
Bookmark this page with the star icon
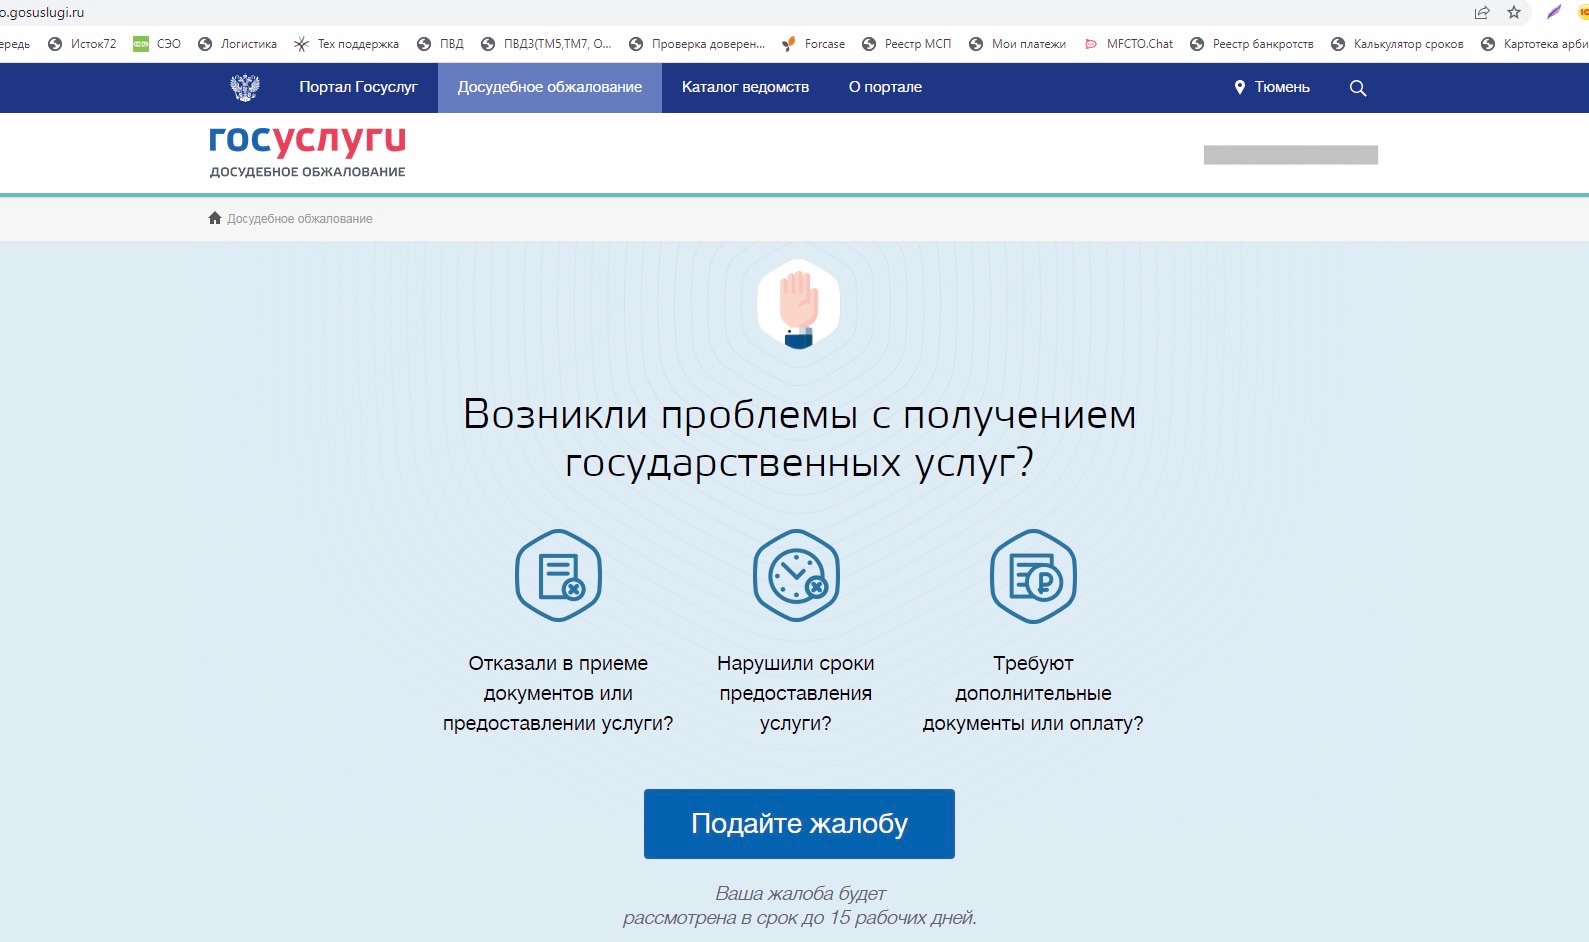[x=1514, y=12]
